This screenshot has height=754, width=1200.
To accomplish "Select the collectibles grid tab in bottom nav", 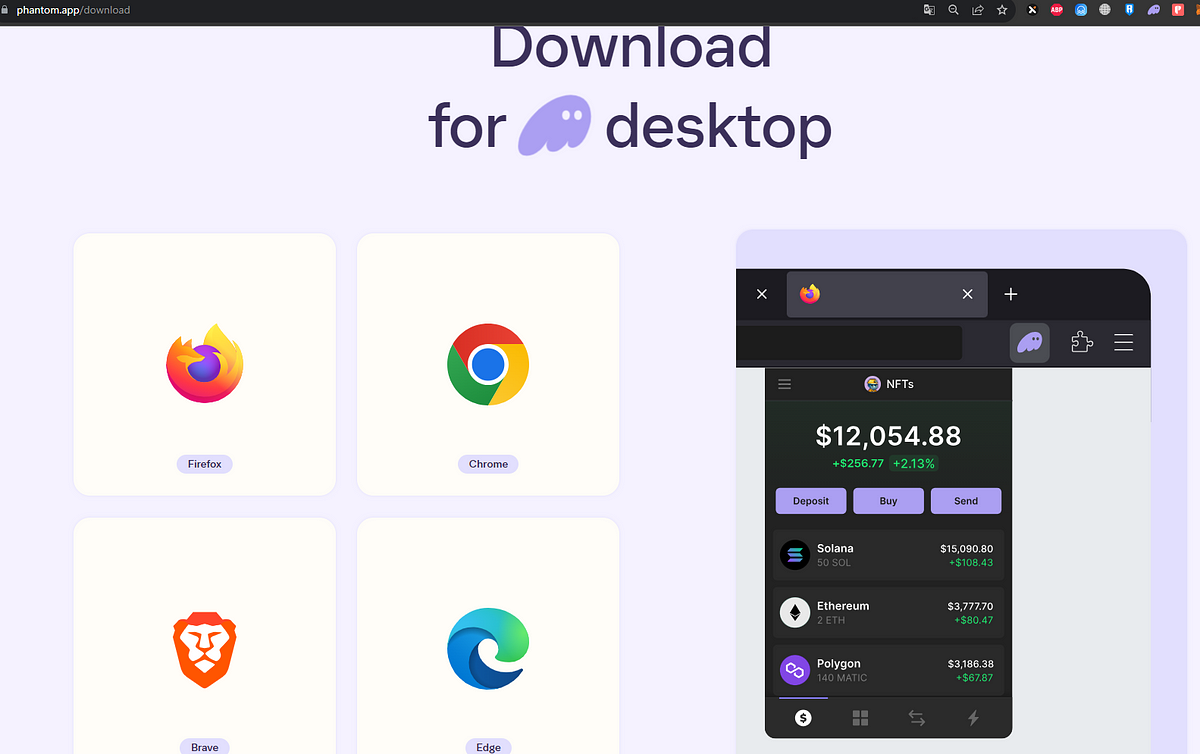I will [x=860, y=718].
